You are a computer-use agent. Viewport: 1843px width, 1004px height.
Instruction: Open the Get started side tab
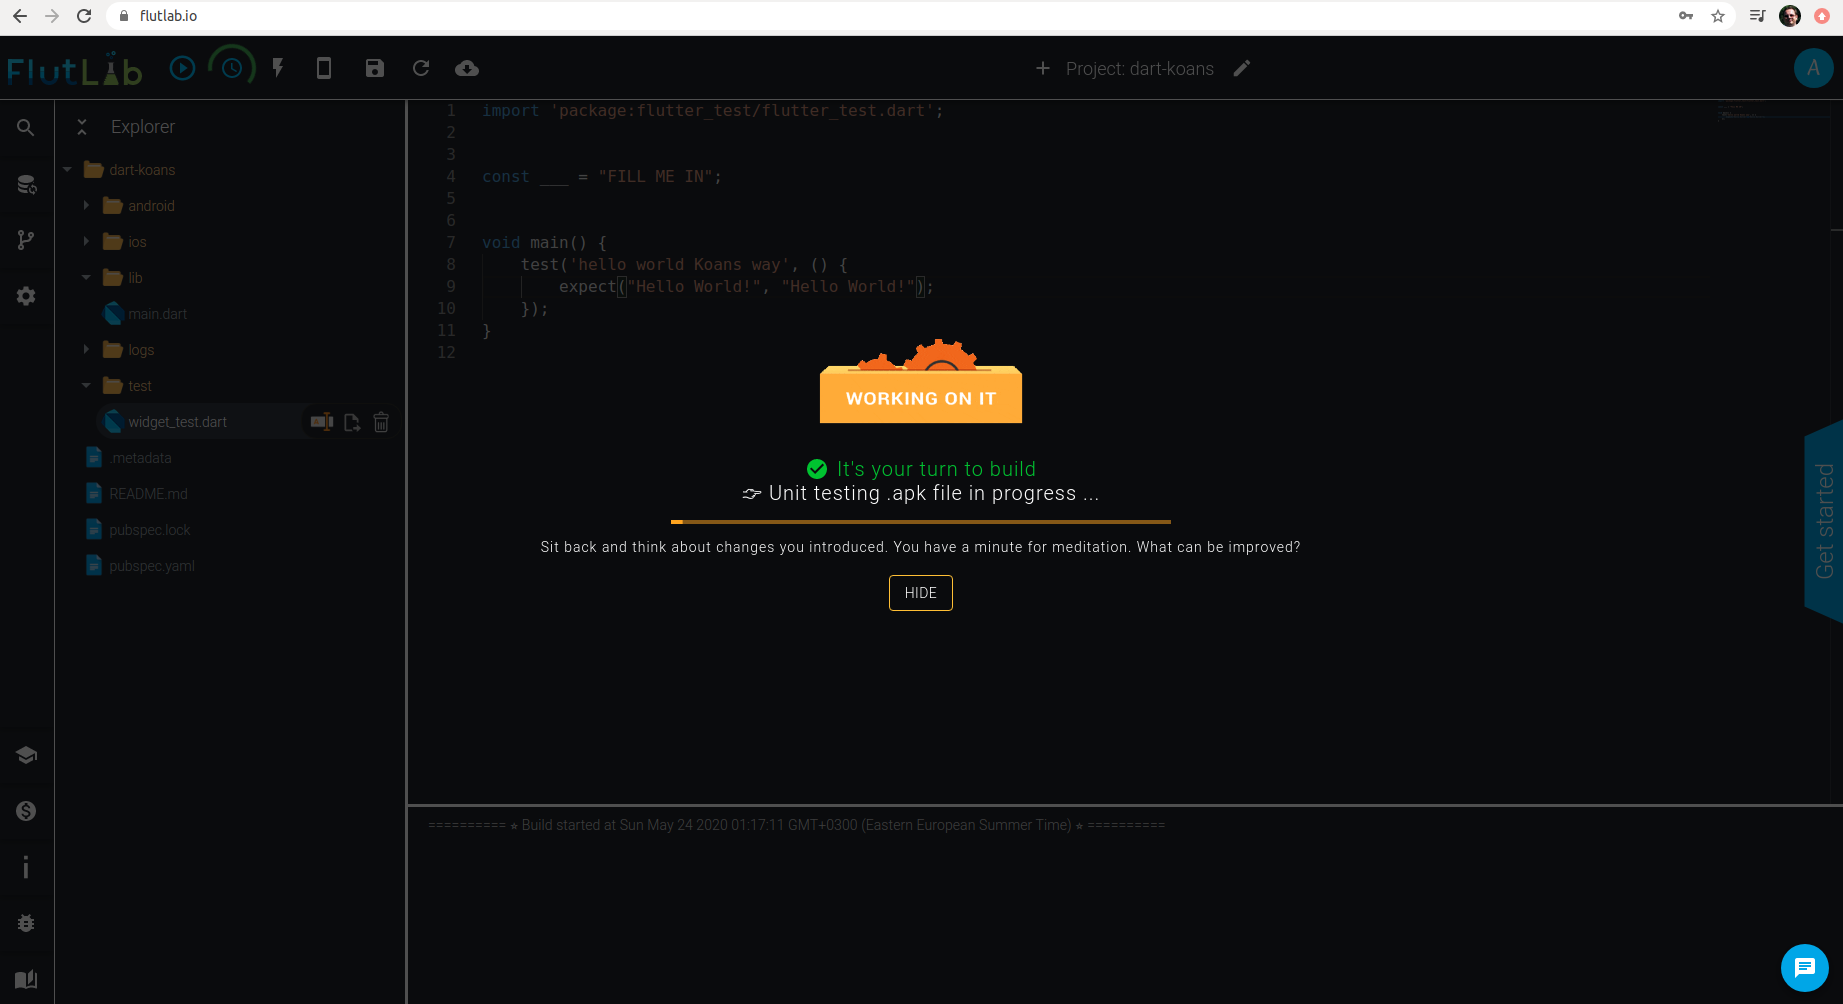click(x=1824, y=520)
